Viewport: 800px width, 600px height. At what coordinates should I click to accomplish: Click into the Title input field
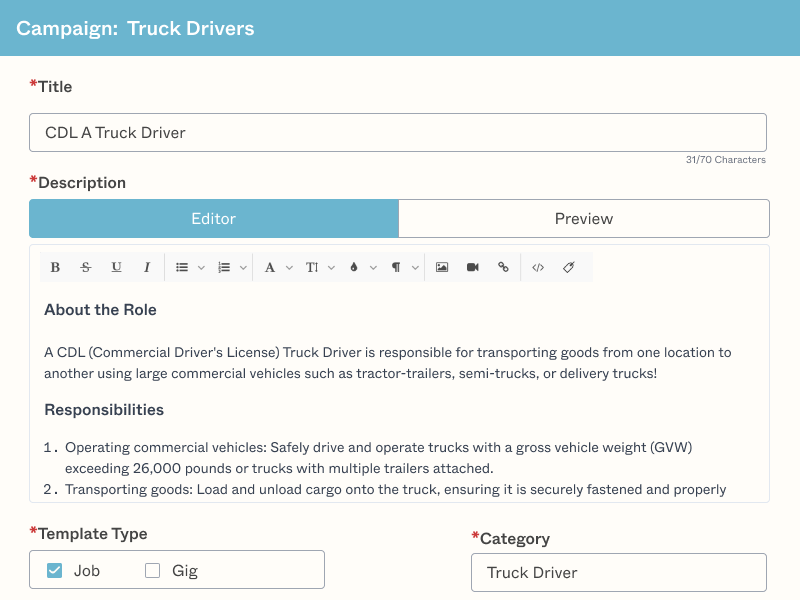(397, 132)
